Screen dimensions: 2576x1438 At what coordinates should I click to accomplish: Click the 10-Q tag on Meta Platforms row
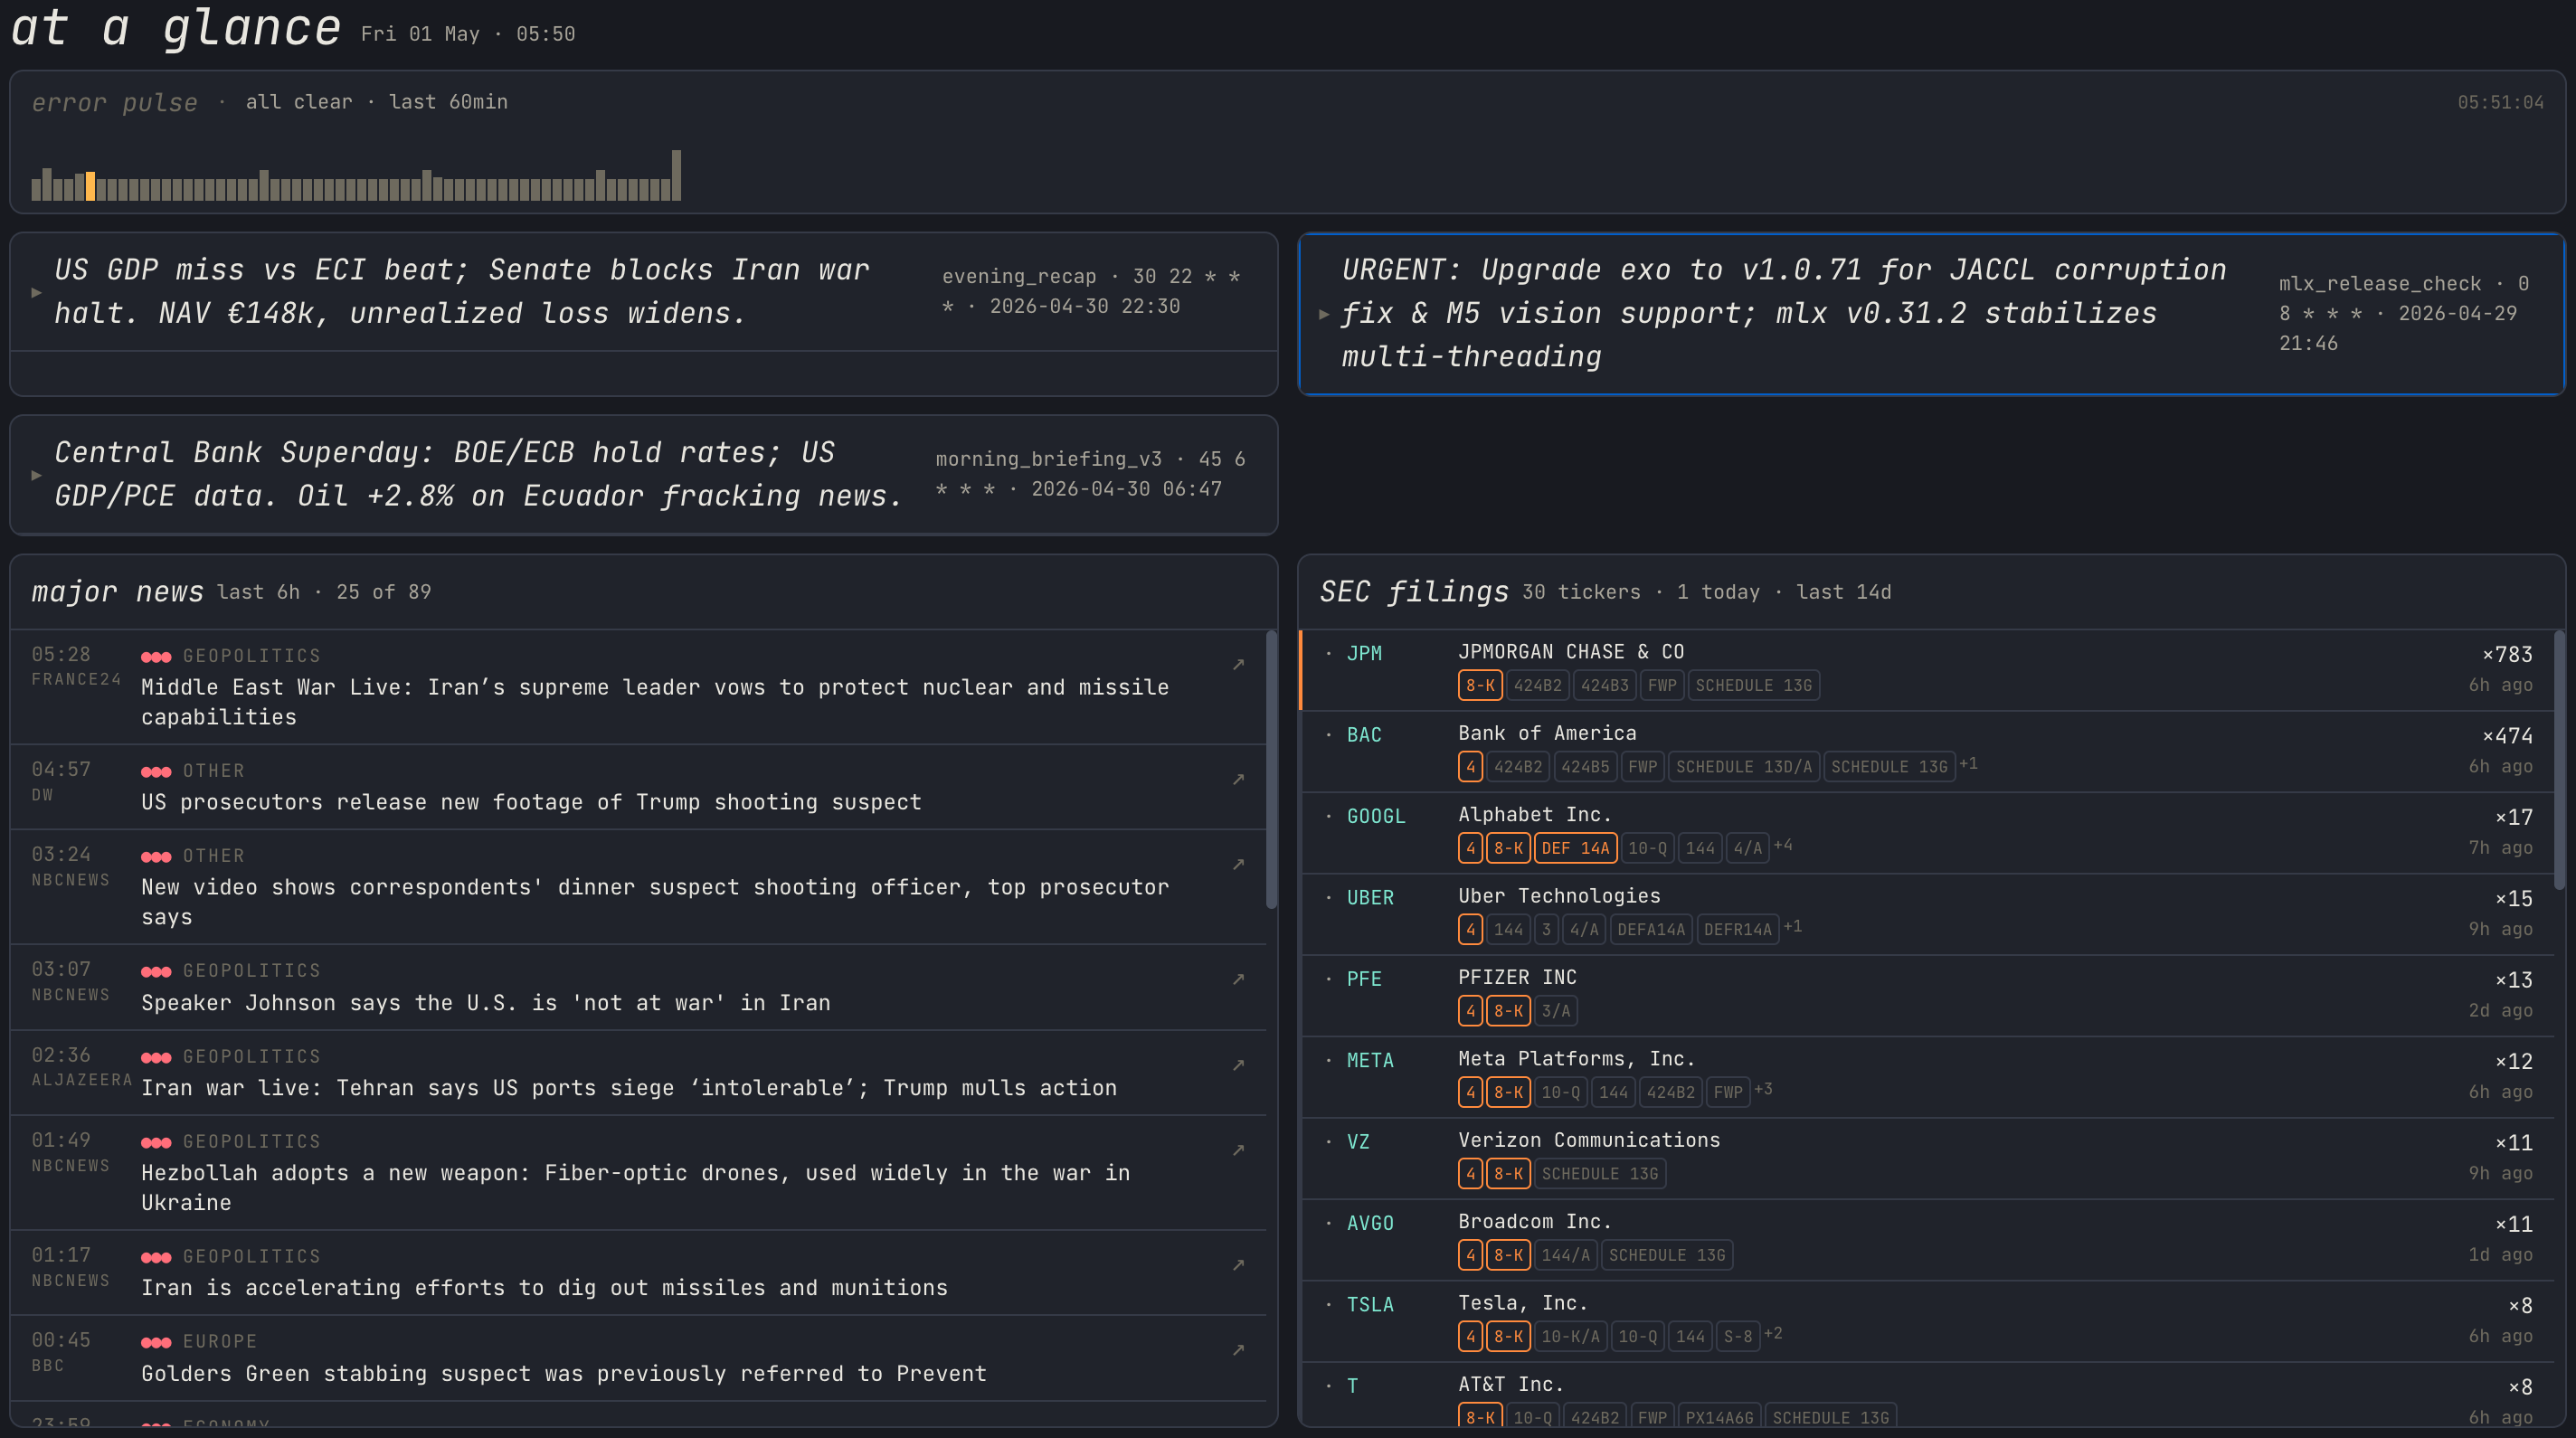point(1560,1092)
